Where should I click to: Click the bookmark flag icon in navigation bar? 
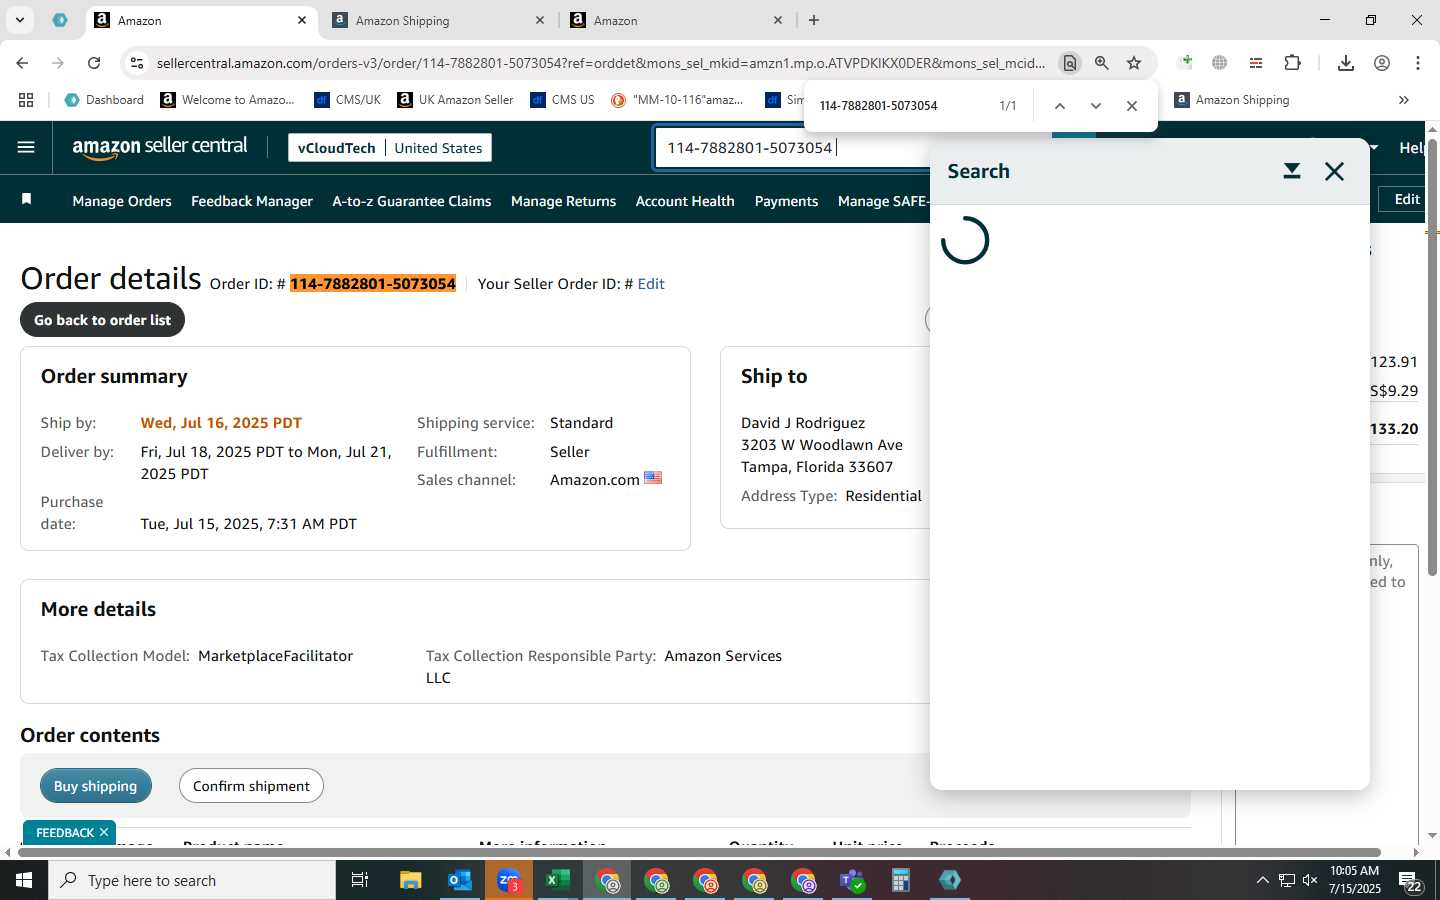click(x=27, y=200)
